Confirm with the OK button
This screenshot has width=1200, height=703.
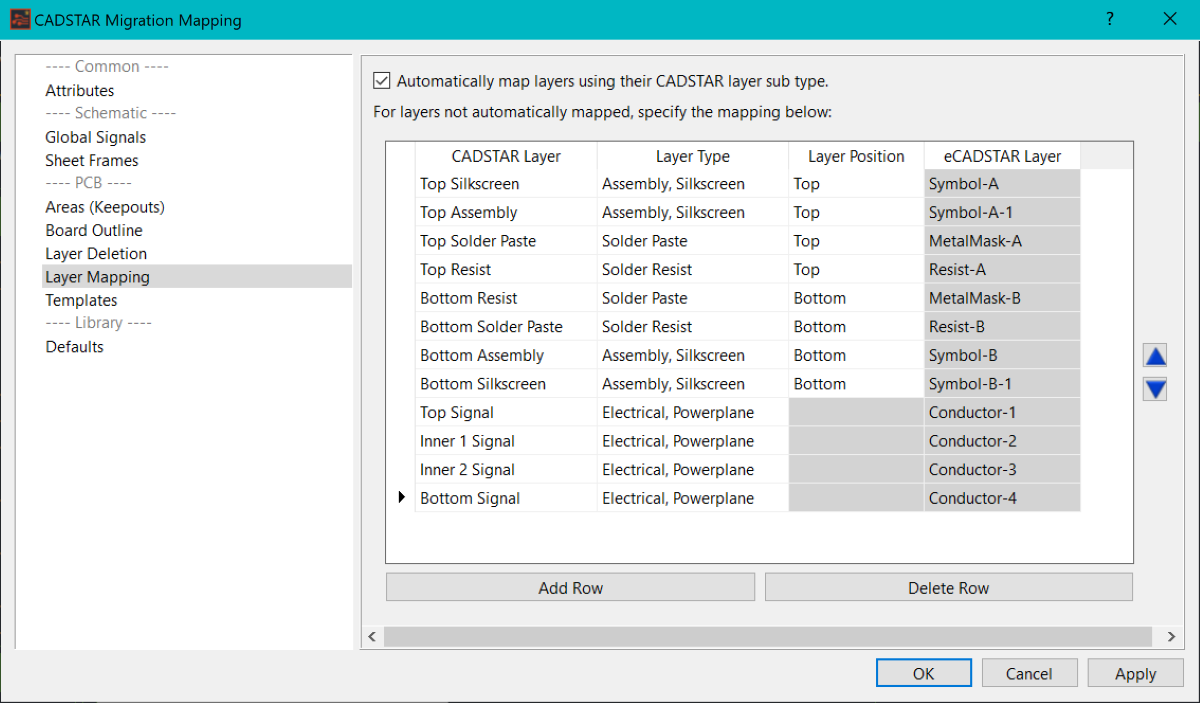tap(923, 673)
